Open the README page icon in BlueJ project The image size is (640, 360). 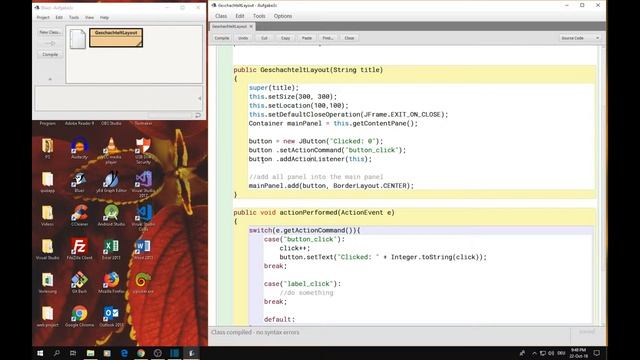78,39
